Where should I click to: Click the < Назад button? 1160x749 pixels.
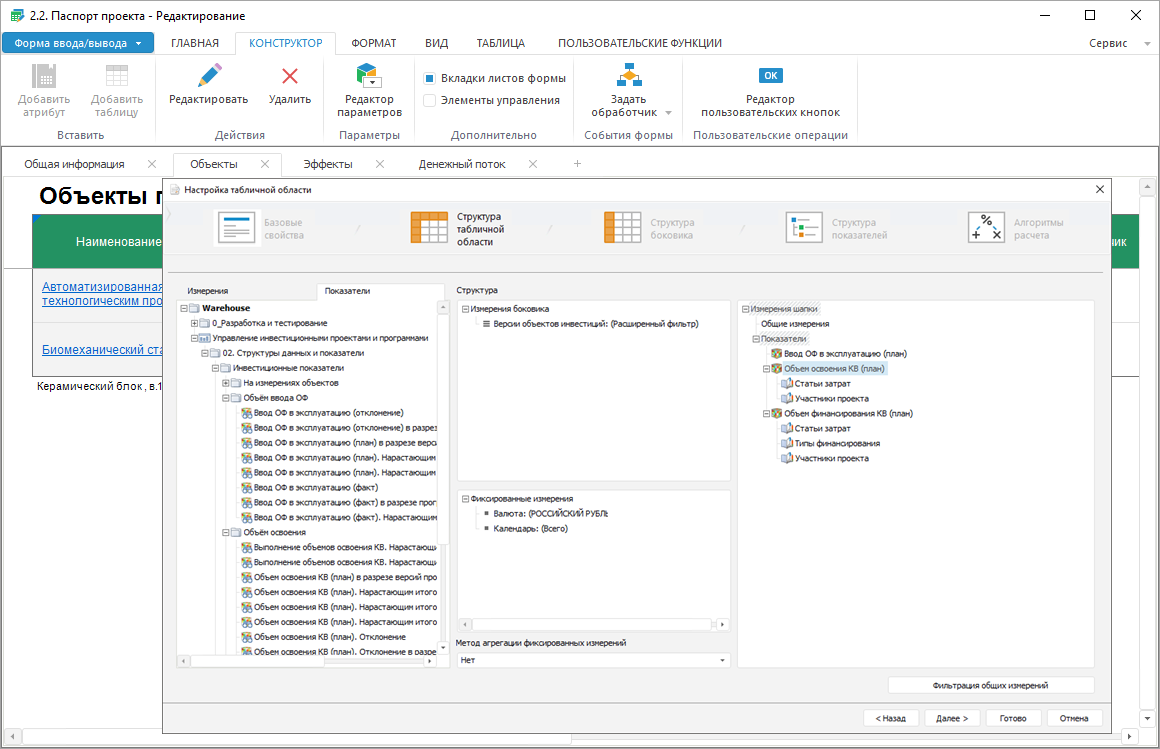tap(891, 718)
